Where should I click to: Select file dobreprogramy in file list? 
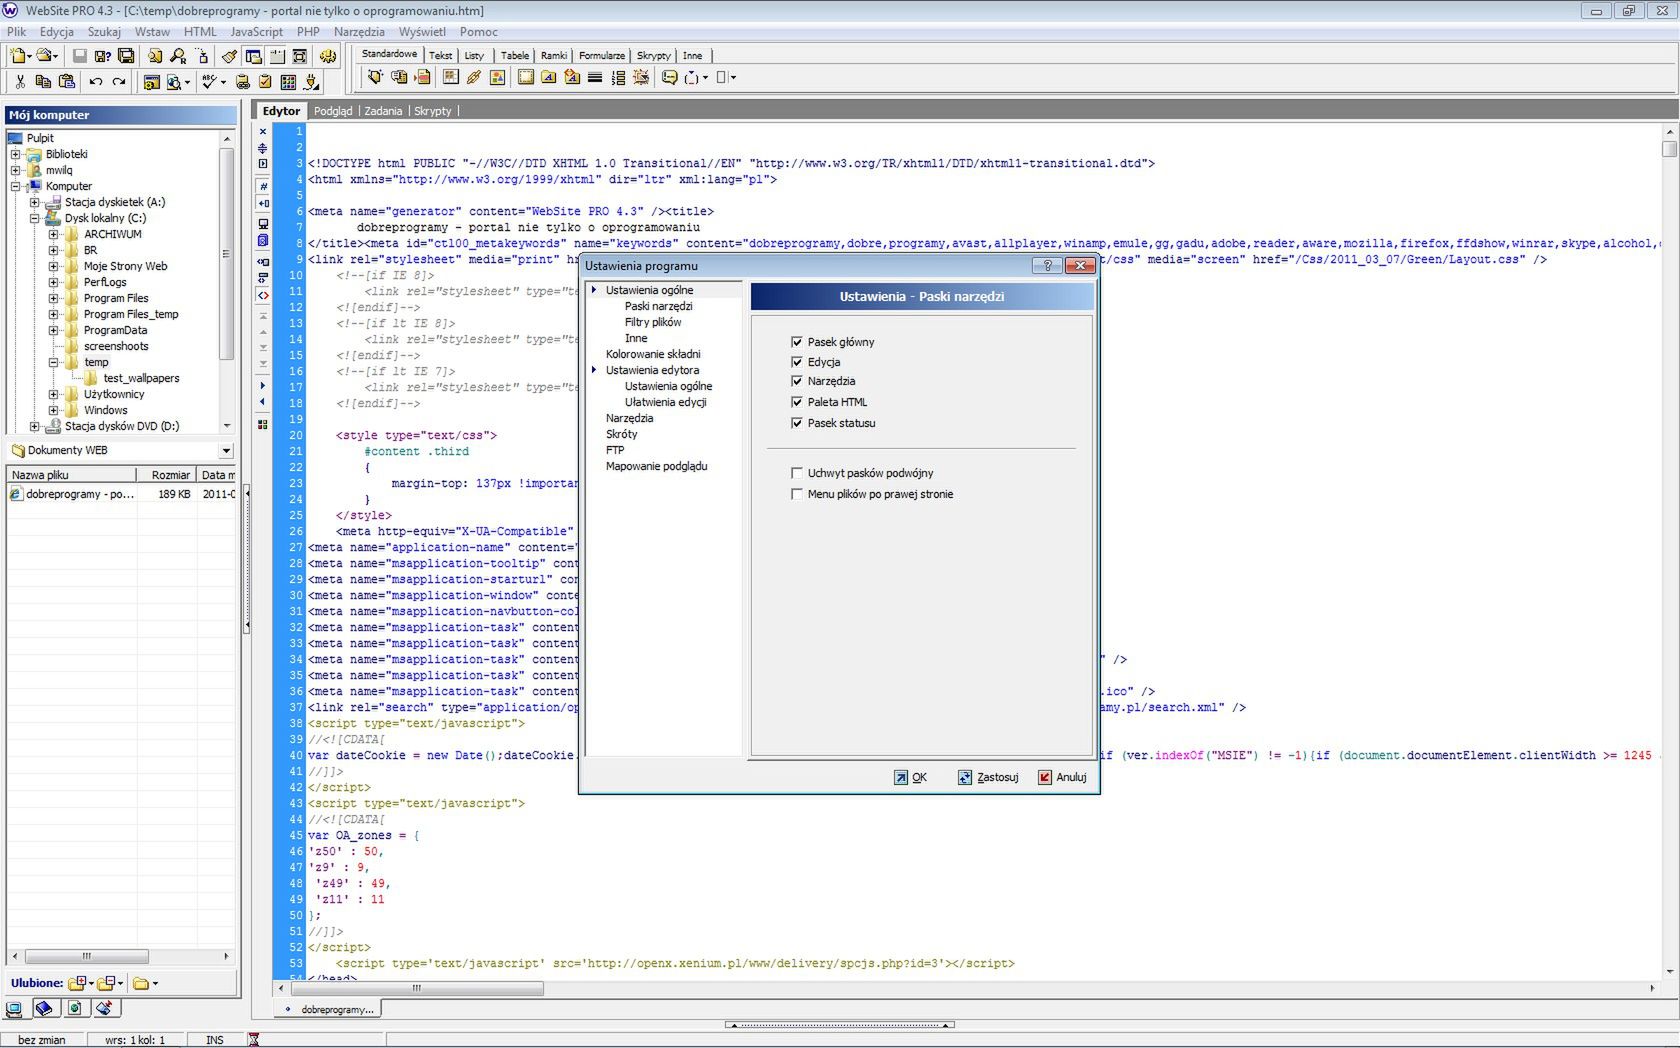pos(80,494)
